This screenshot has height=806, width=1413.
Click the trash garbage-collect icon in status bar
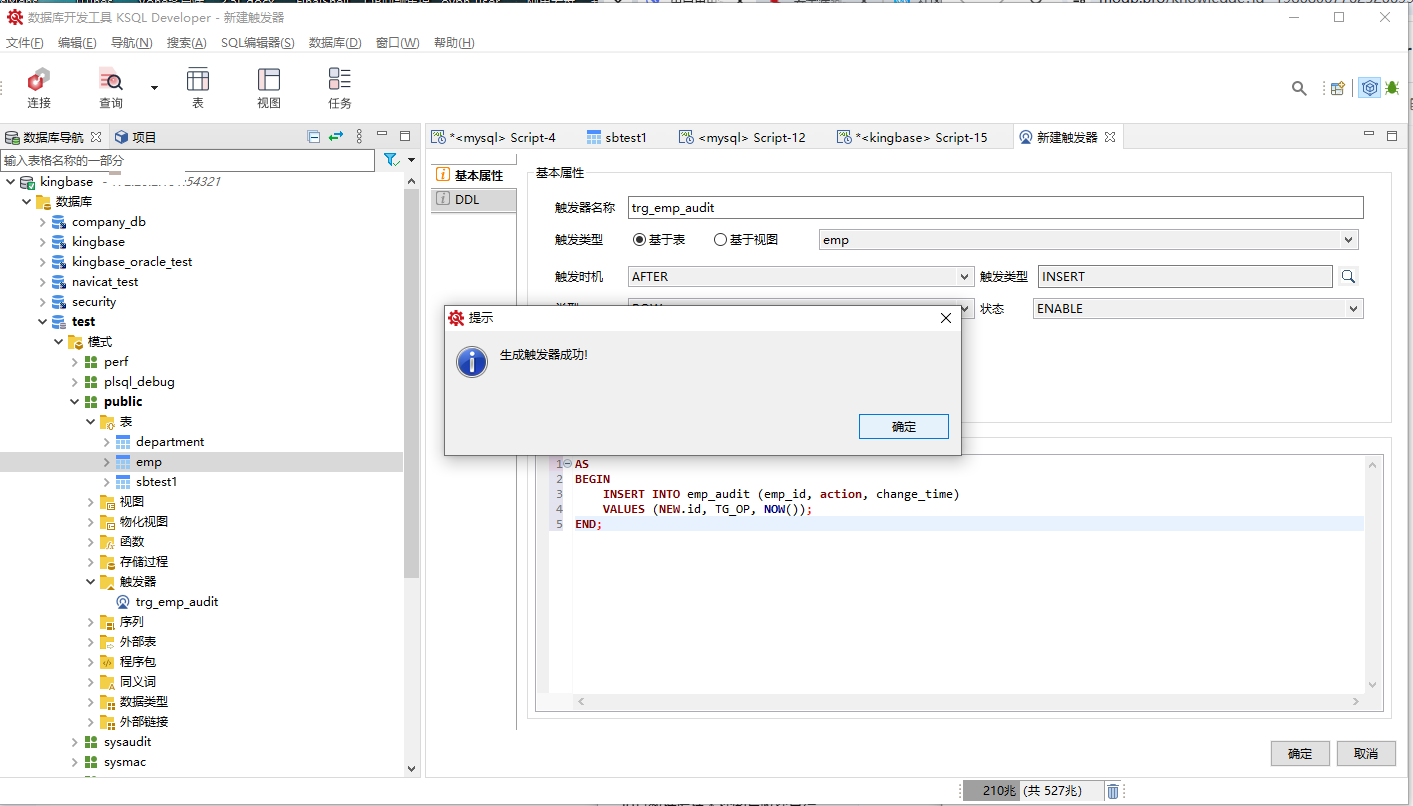pos(1113,791)
